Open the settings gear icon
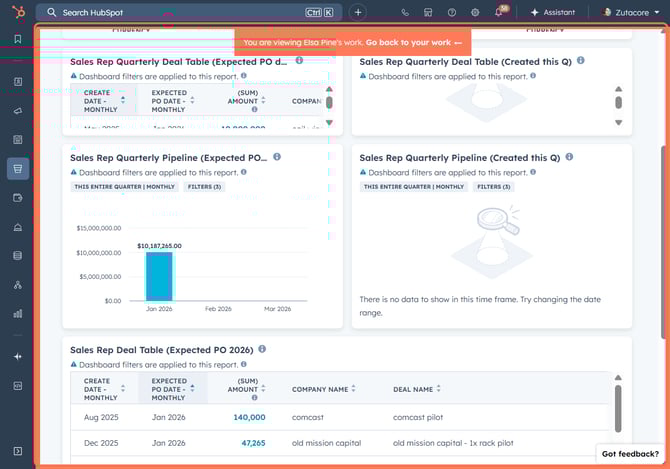This screenshot has height=469, width=670. (475, 13)
